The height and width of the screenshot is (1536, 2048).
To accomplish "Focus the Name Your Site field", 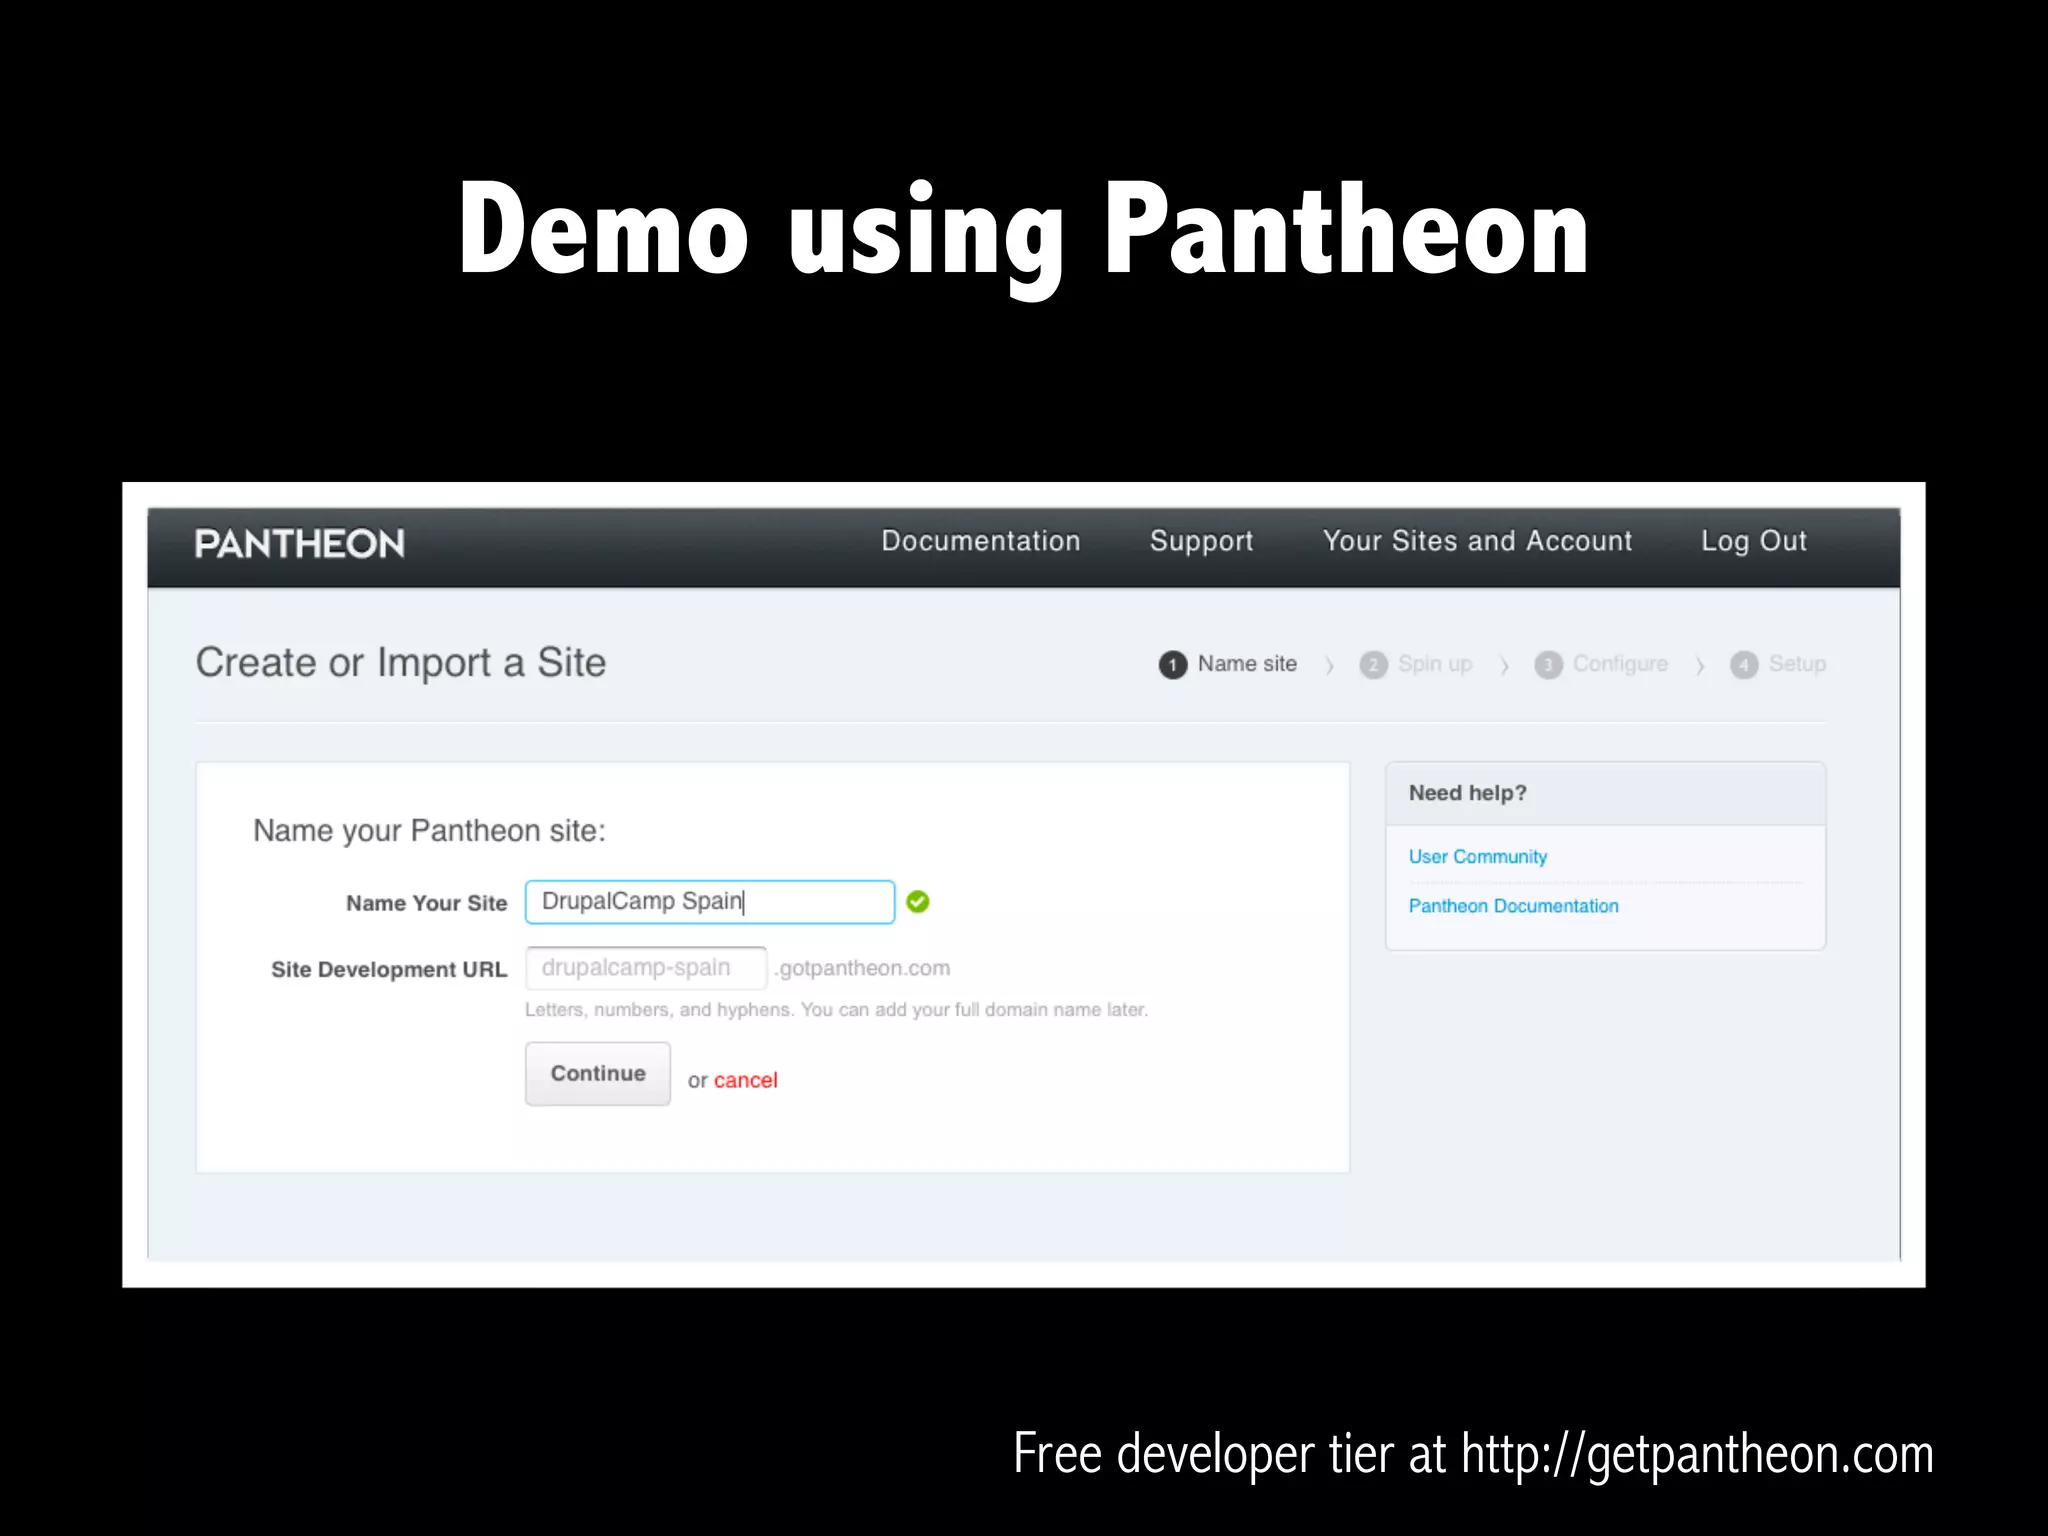I will (710, 902).
